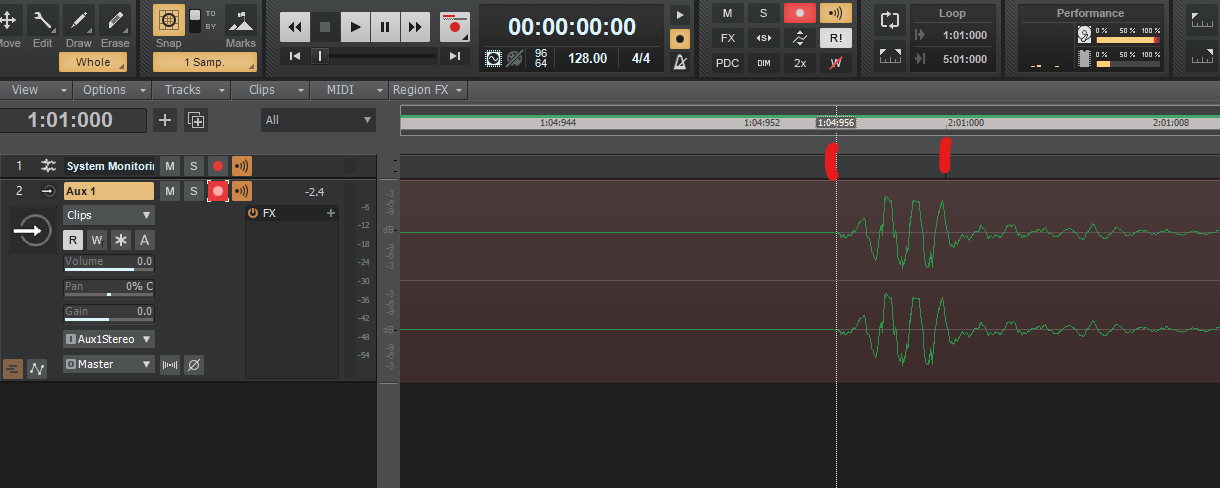Click the small play arrow beside the time display
The image size is (1220, 488).
tap(680, 14)
